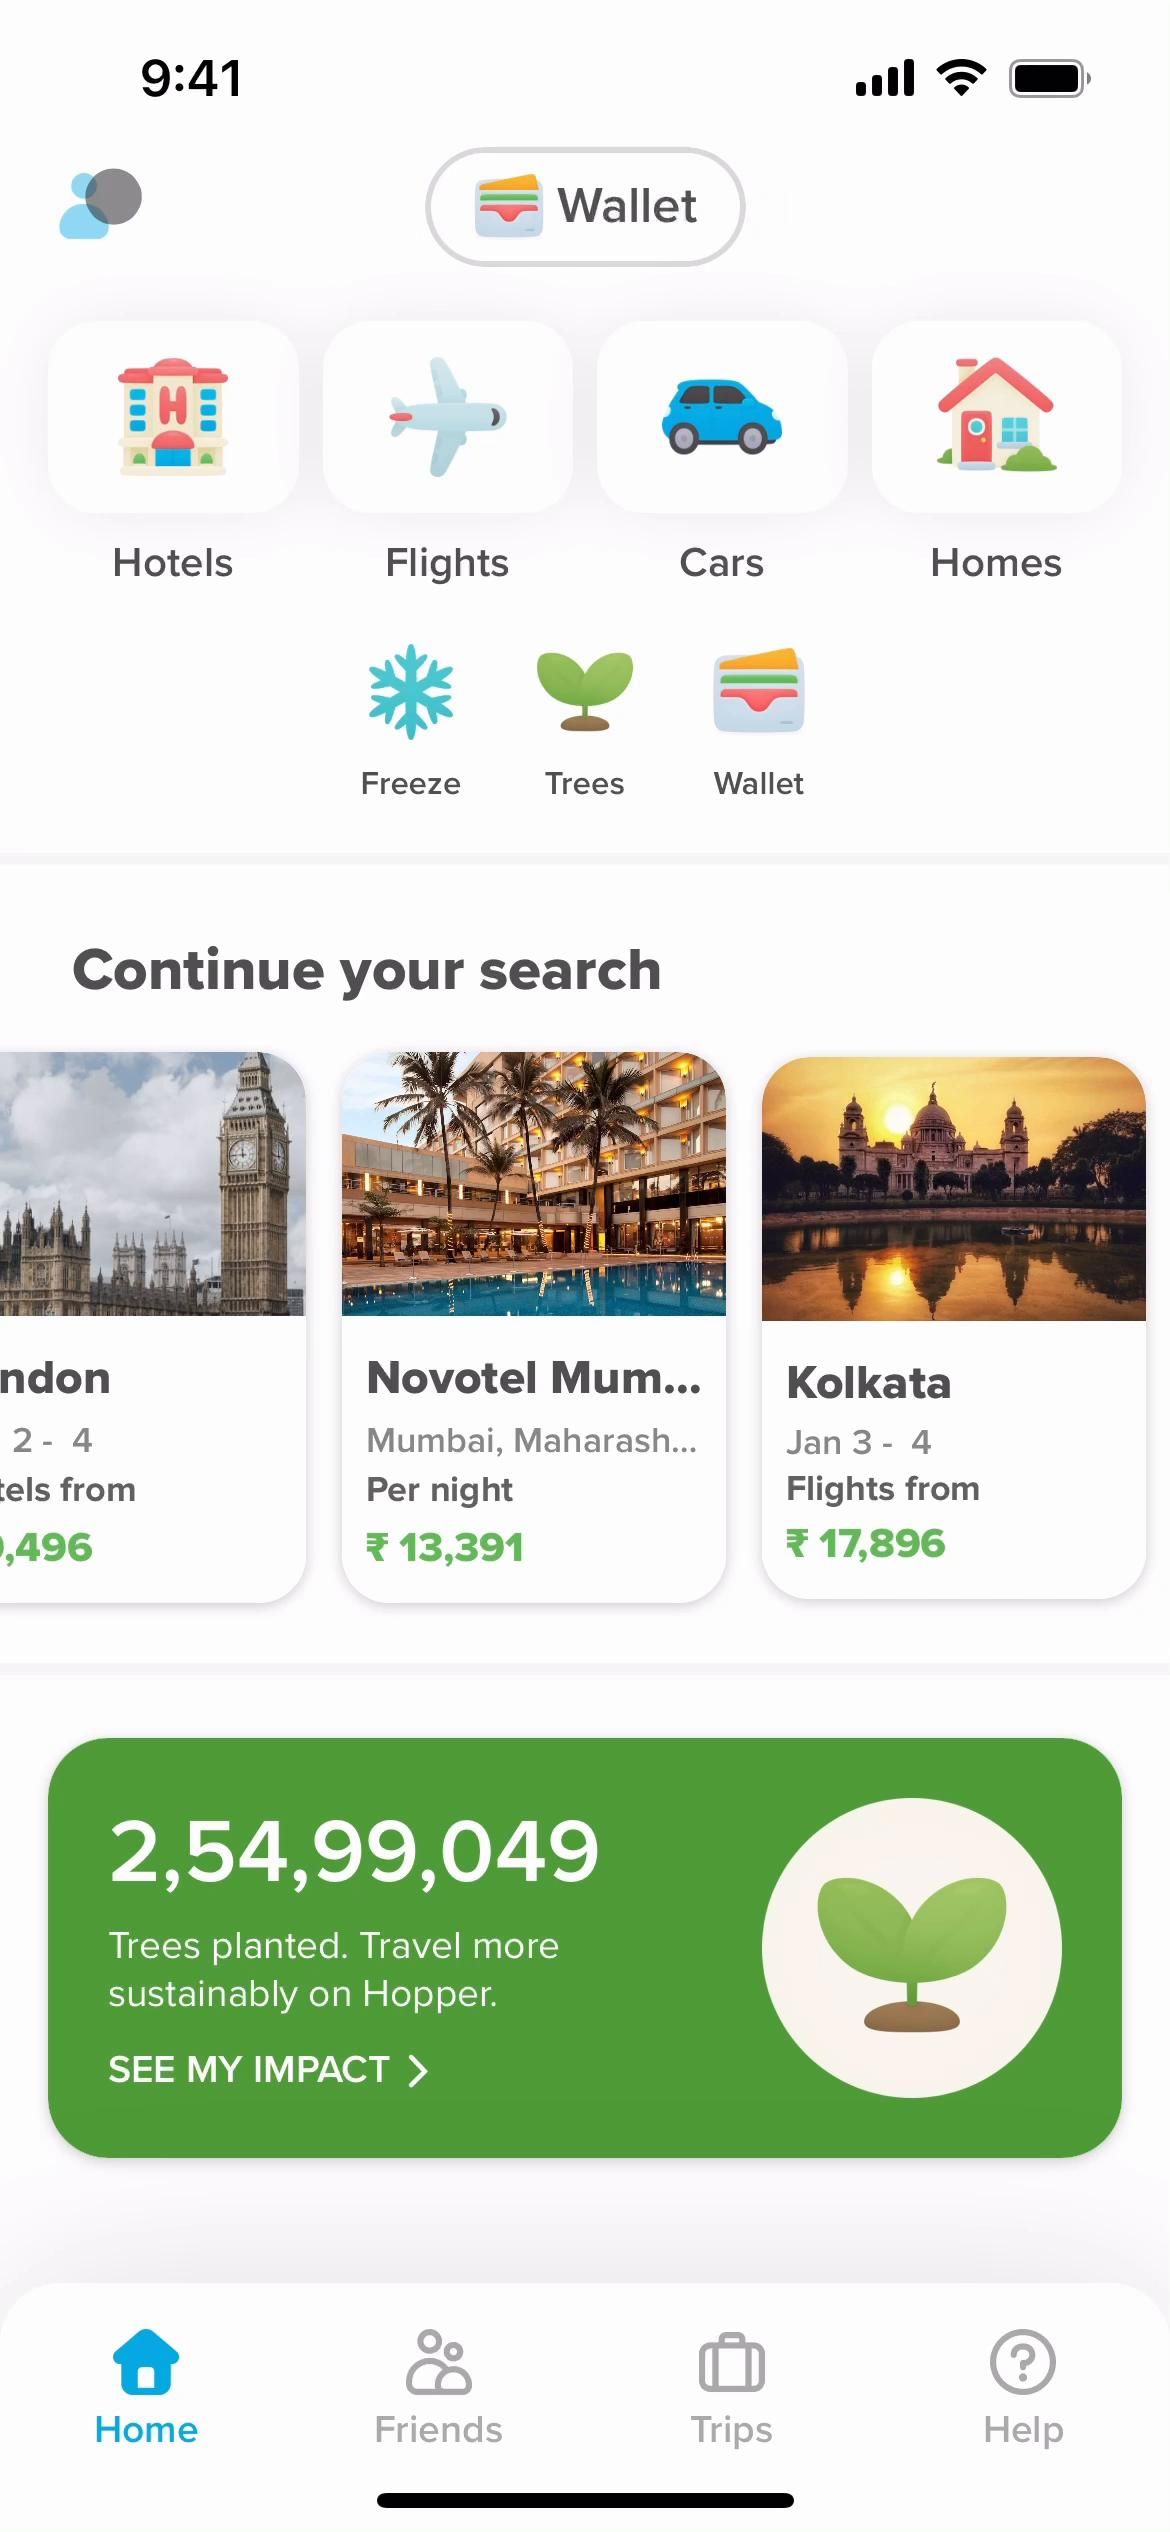The width and height of the screenshot is (1170, 2532).
Task: Tap the sprout icon on green banner
Action: 911,1948
